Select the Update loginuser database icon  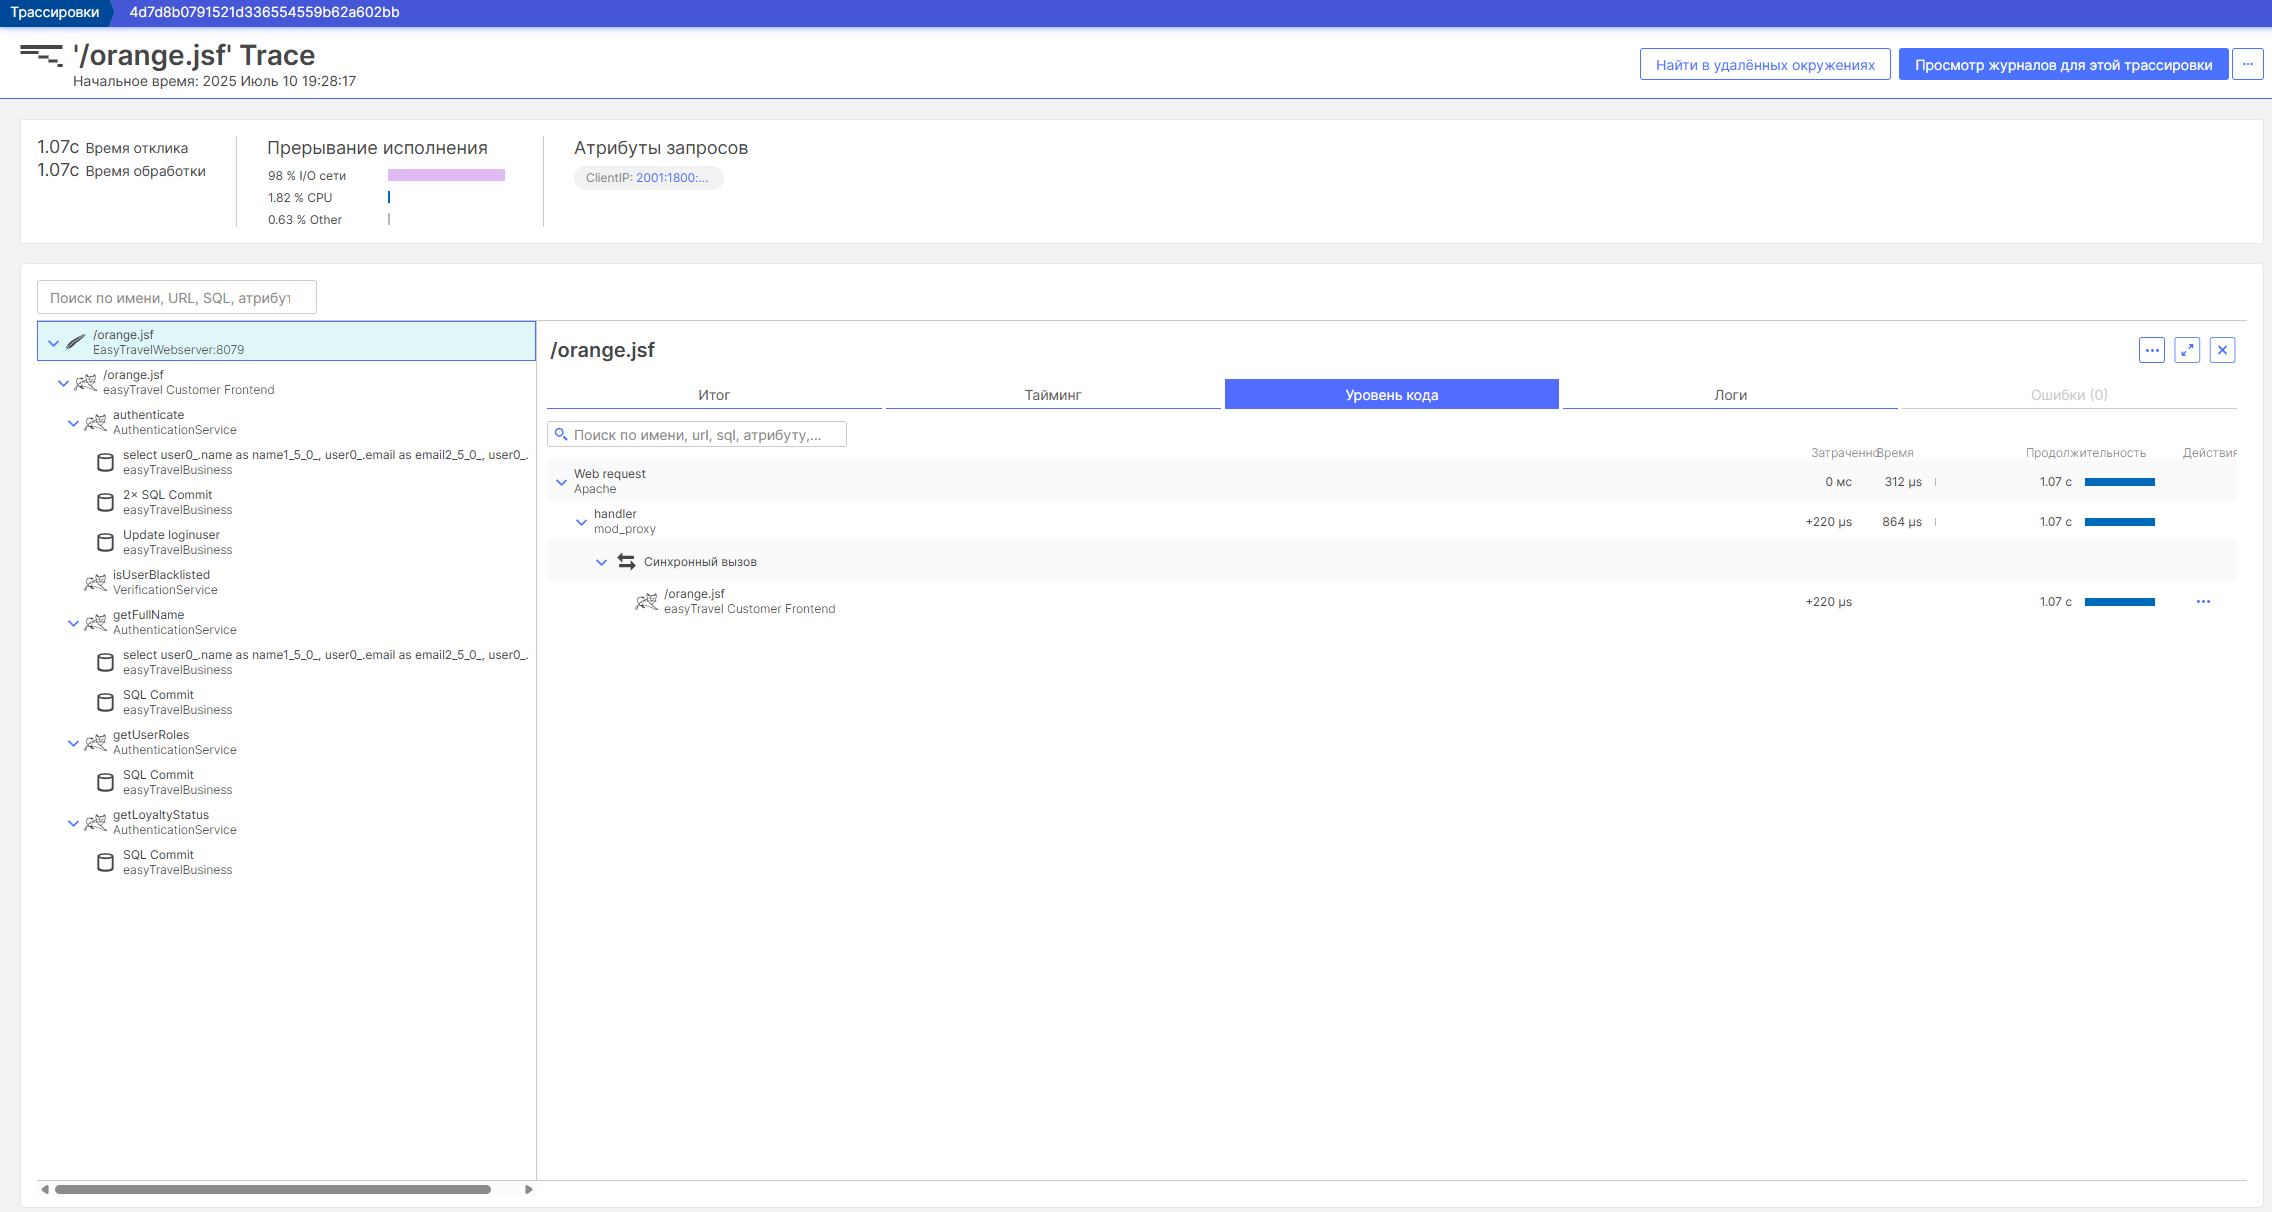105,542
